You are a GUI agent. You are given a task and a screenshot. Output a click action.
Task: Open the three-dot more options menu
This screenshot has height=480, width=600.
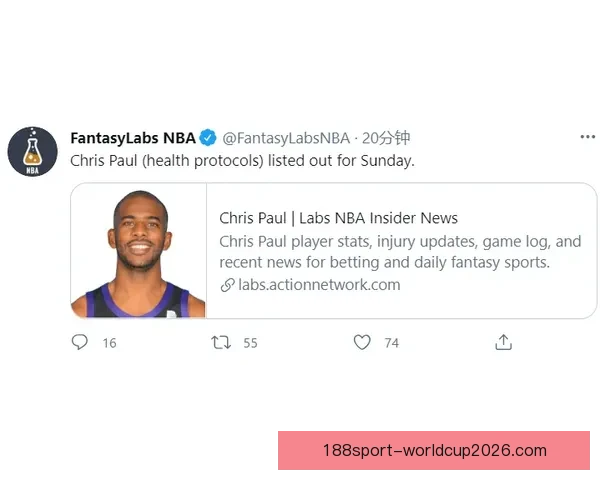tap(587, 137)
